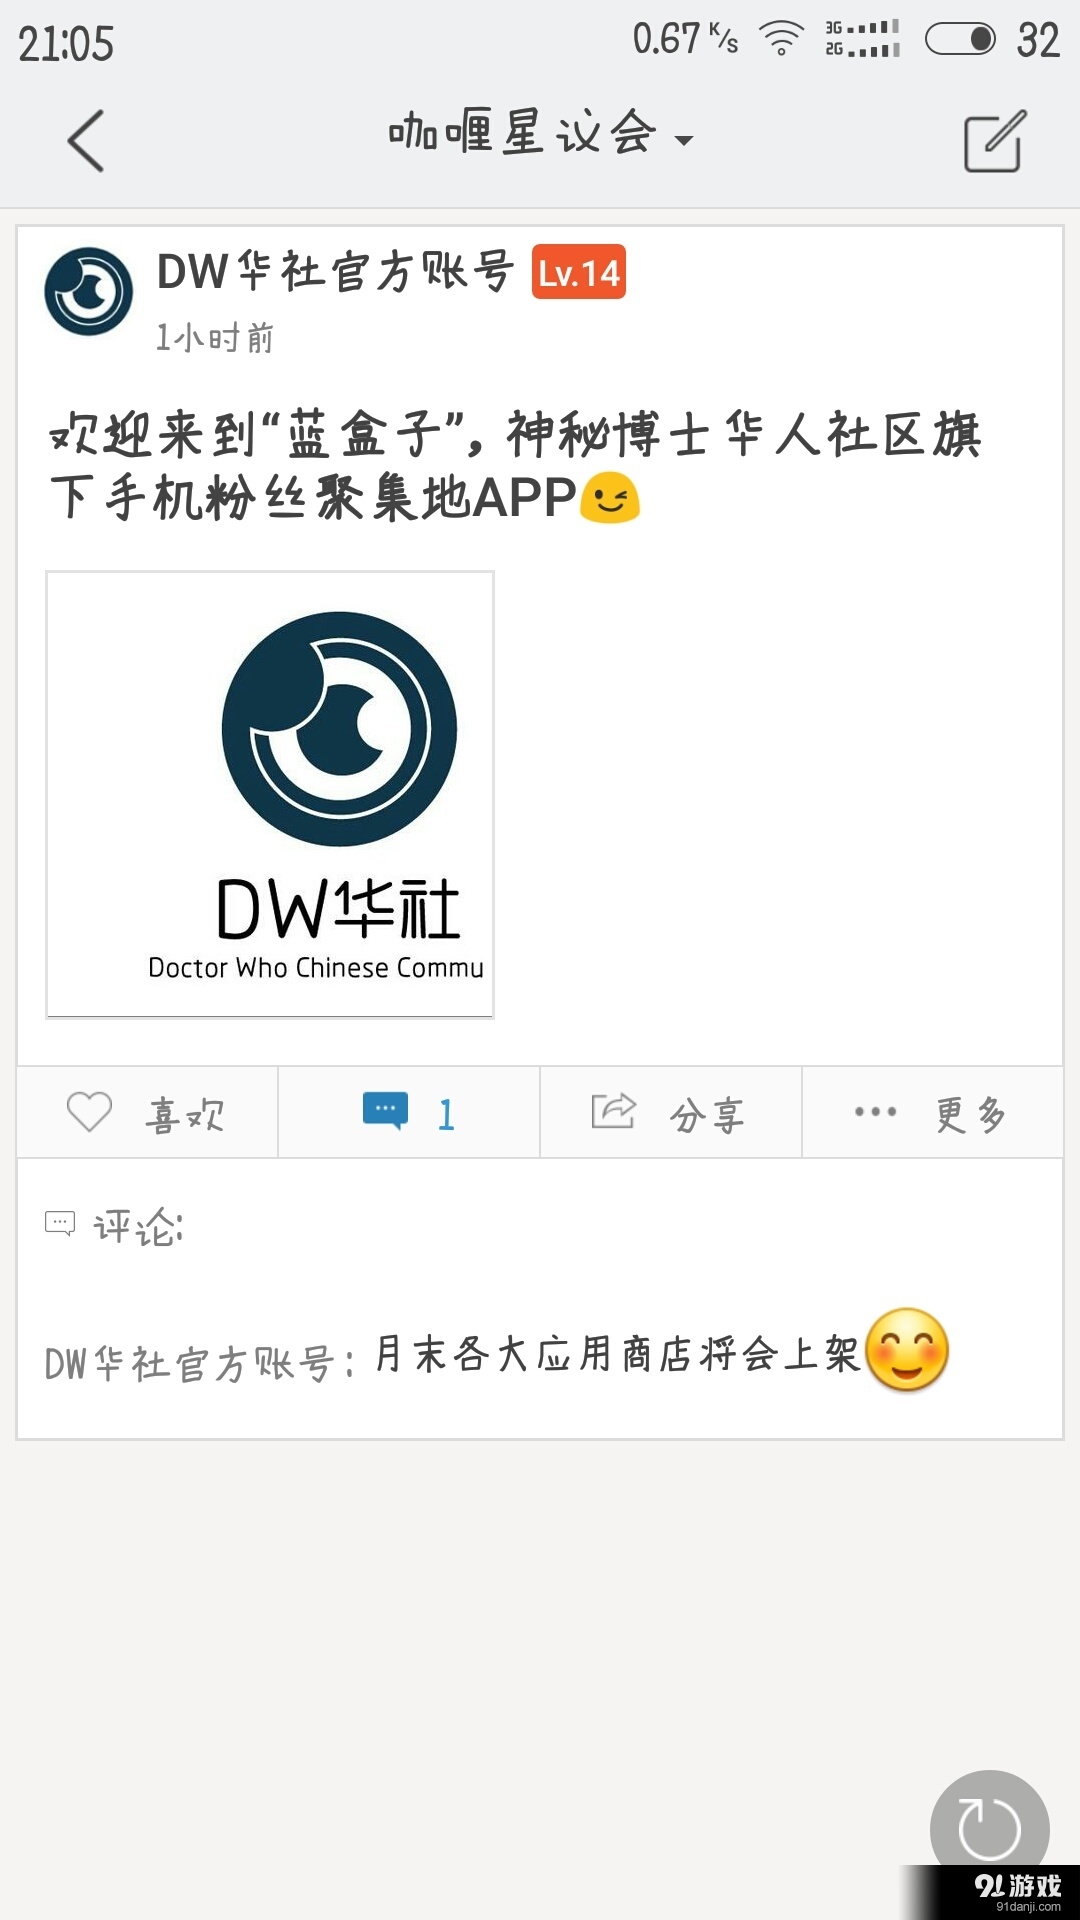Viewport: 1080px width, 1920px height.
Task: Toggle the heart like icon
Action: pos(89,1112)
